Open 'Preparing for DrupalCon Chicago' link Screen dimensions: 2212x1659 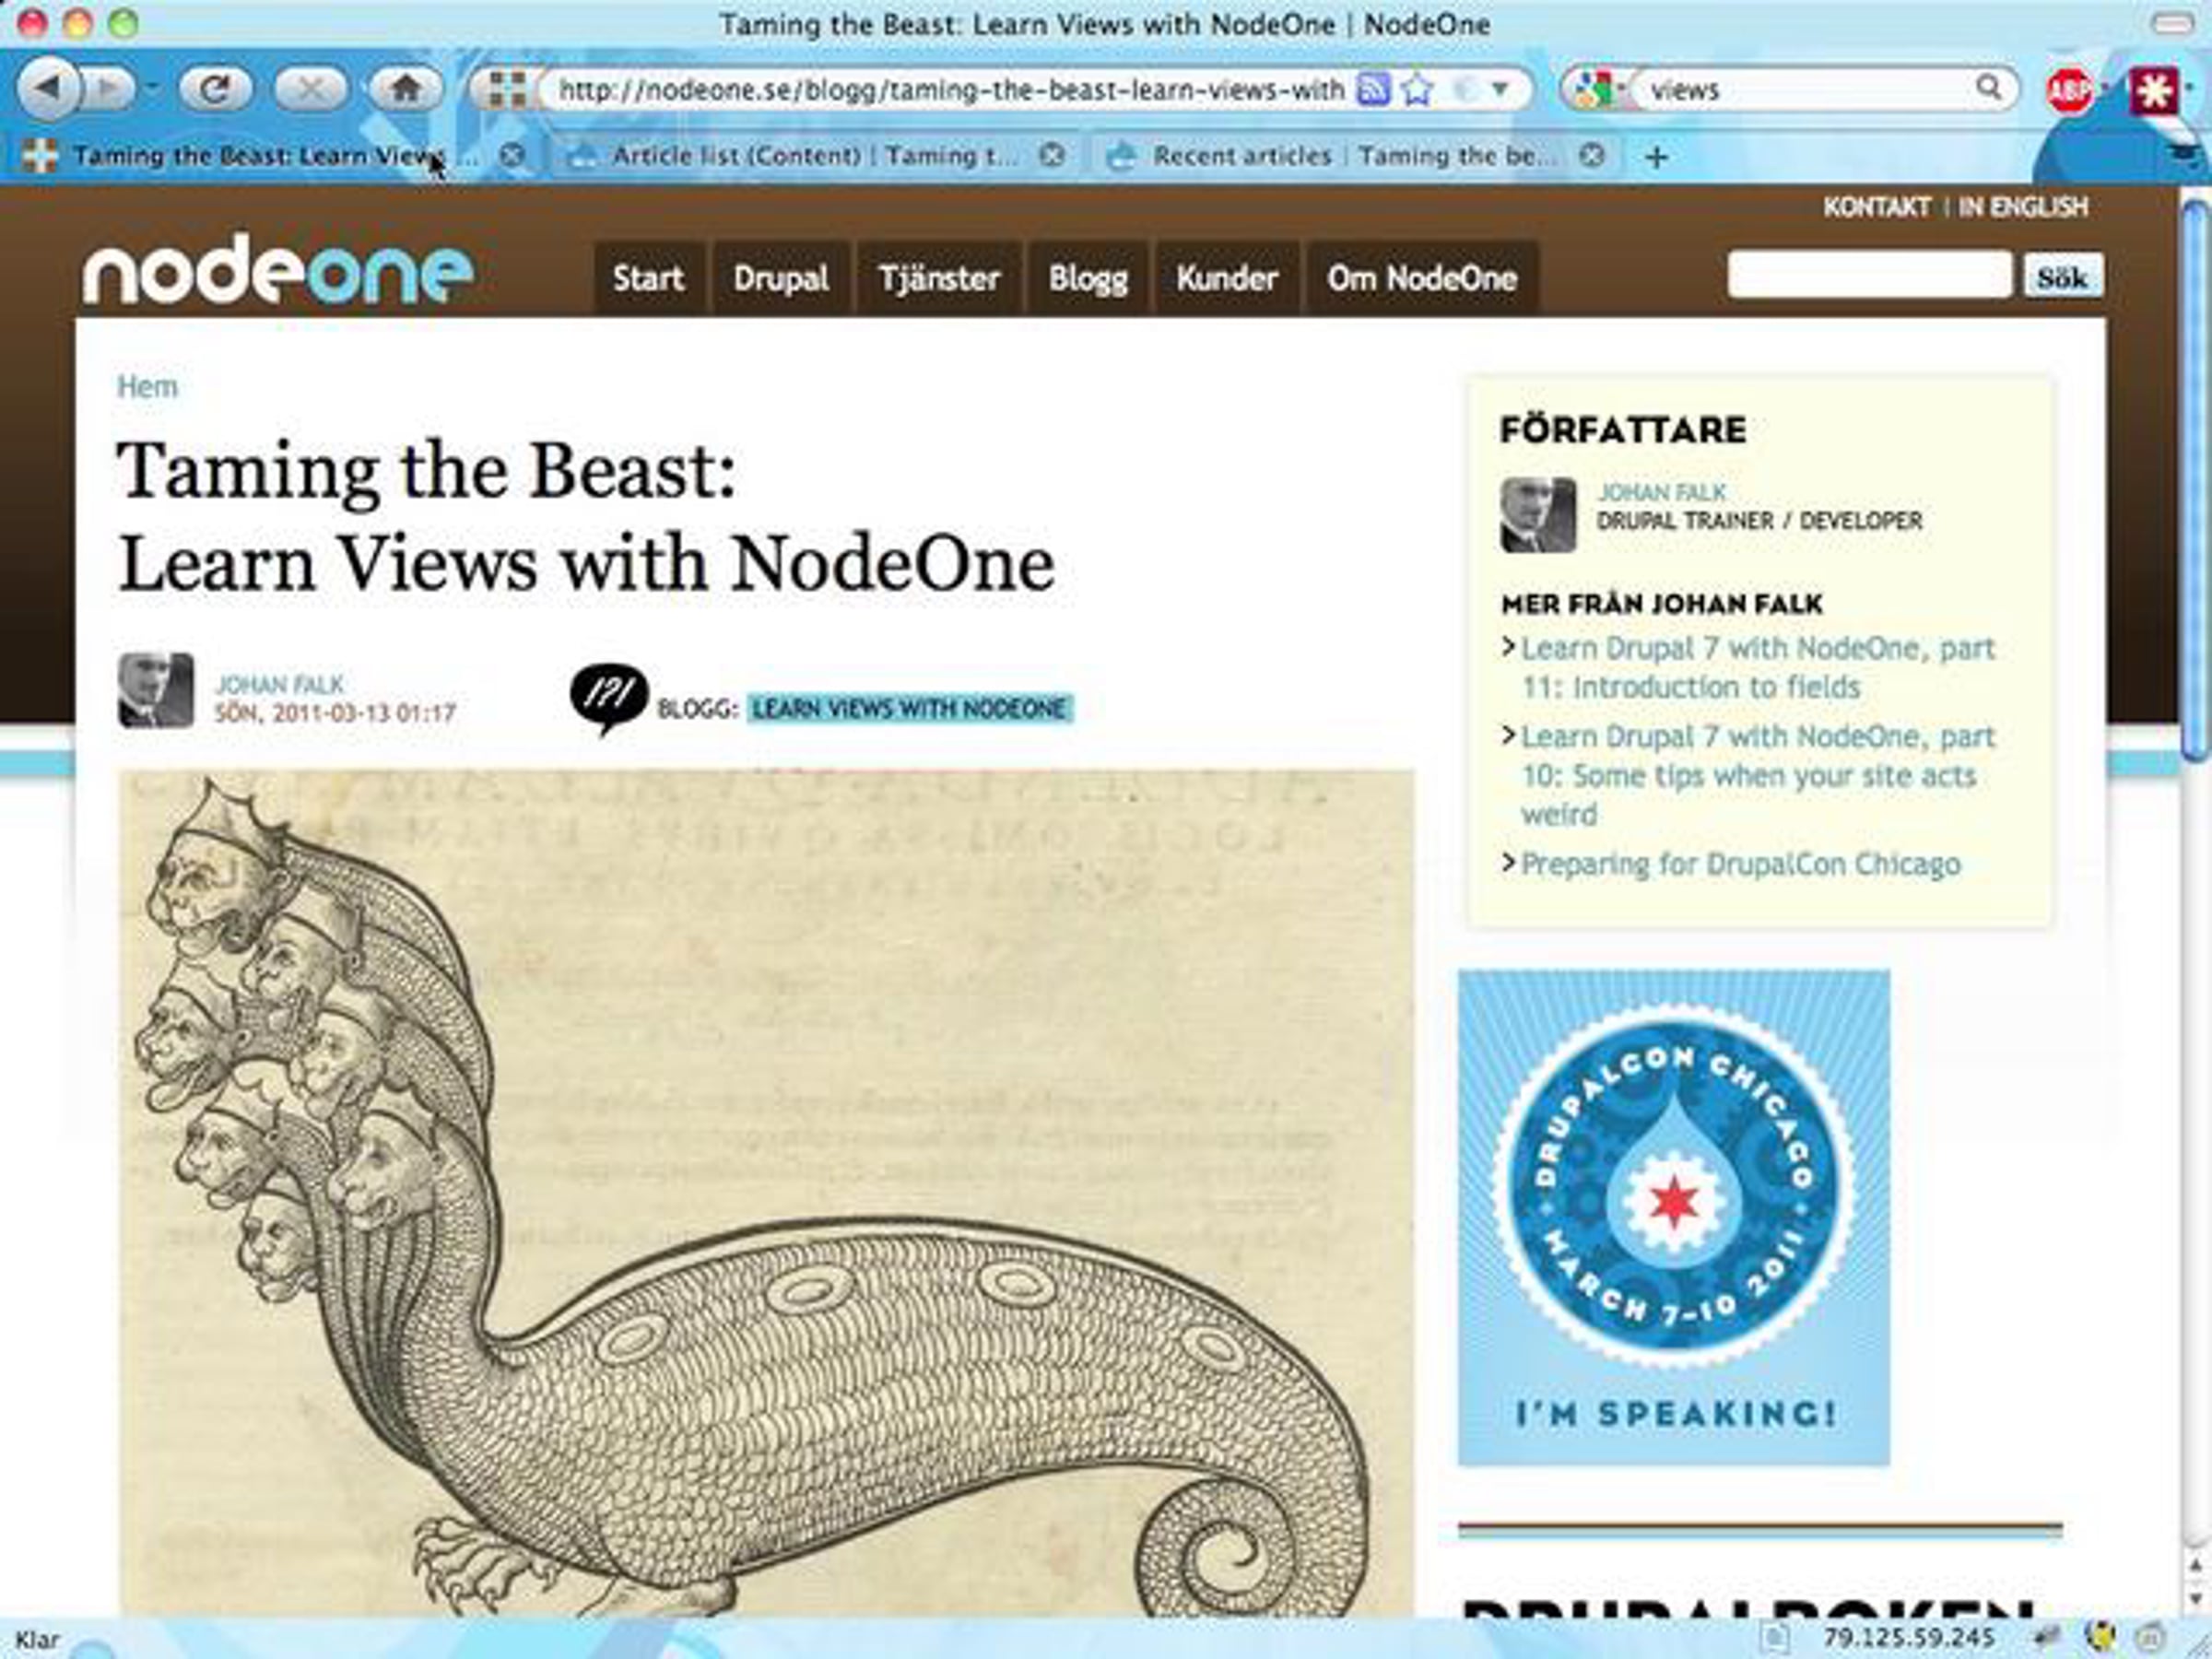[1740, 864]
